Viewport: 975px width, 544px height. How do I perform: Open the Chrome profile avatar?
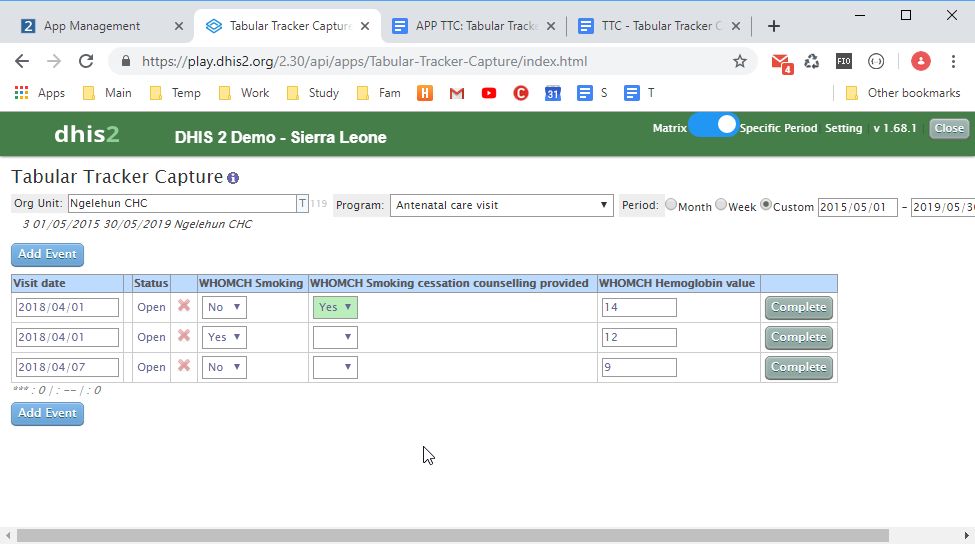point(920,61)
